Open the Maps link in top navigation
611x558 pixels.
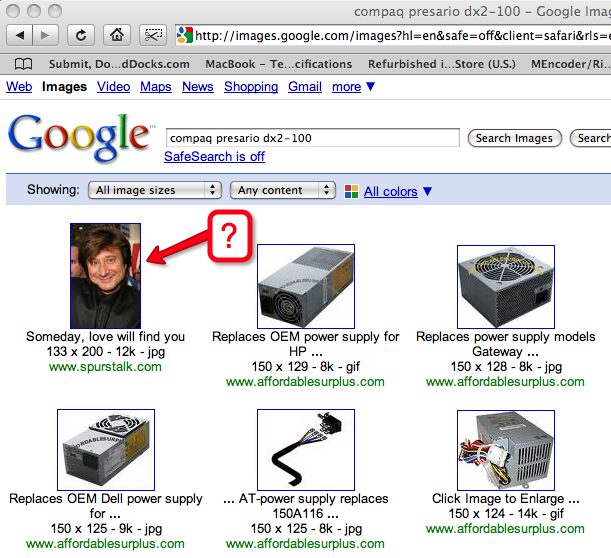(x=155, y=87)
